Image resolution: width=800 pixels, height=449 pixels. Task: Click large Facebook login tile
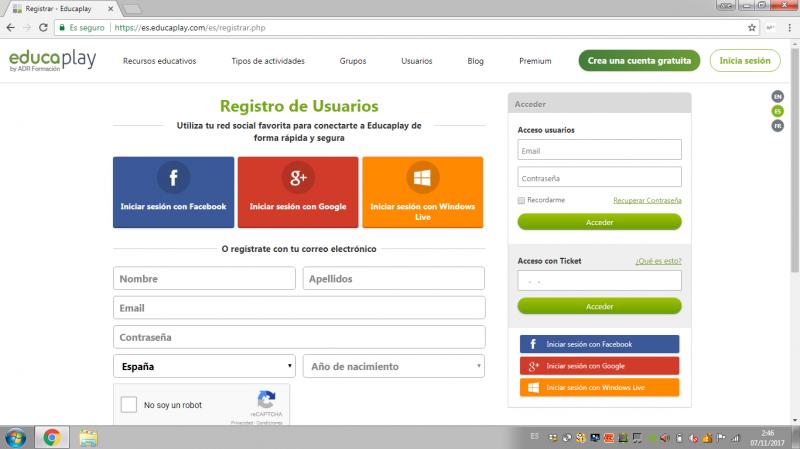pos(173,192)
